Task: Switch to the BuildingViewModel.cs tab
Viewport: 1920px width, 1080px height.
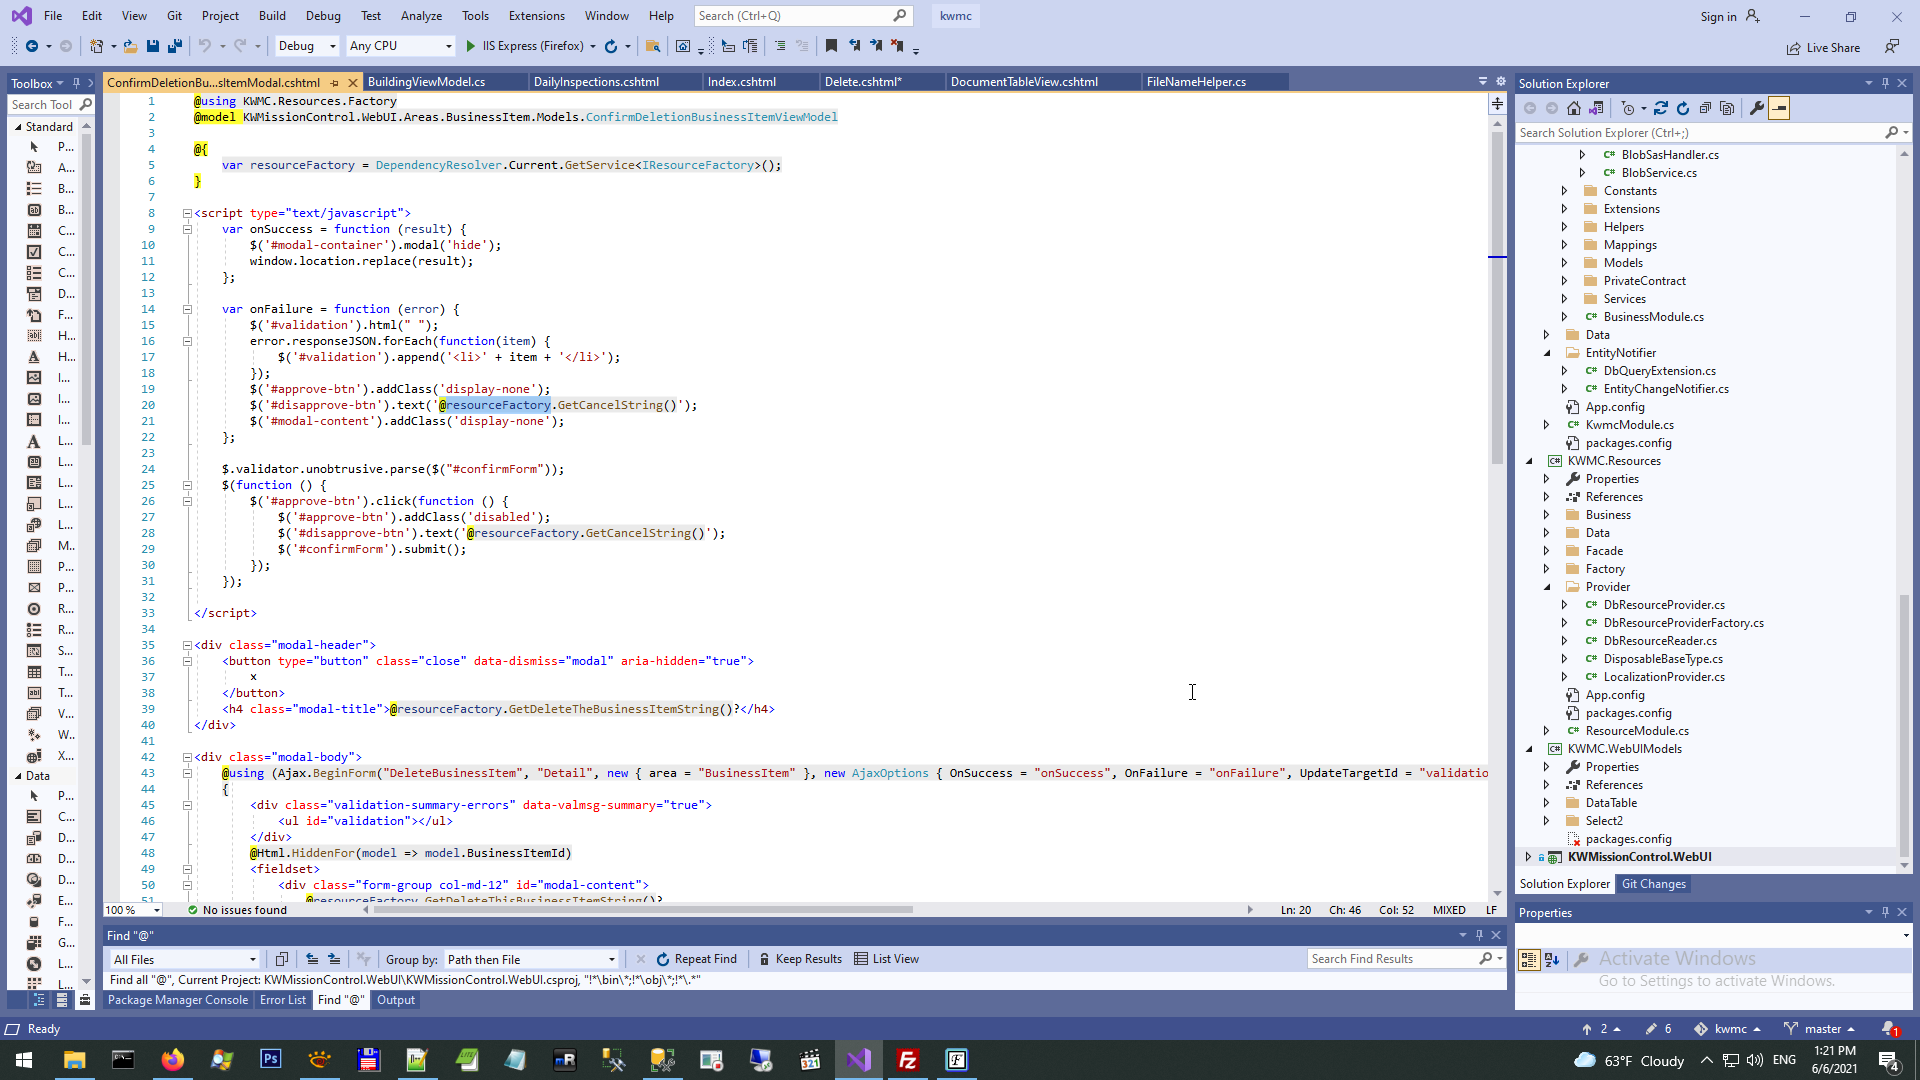Action: click(426, 82)
